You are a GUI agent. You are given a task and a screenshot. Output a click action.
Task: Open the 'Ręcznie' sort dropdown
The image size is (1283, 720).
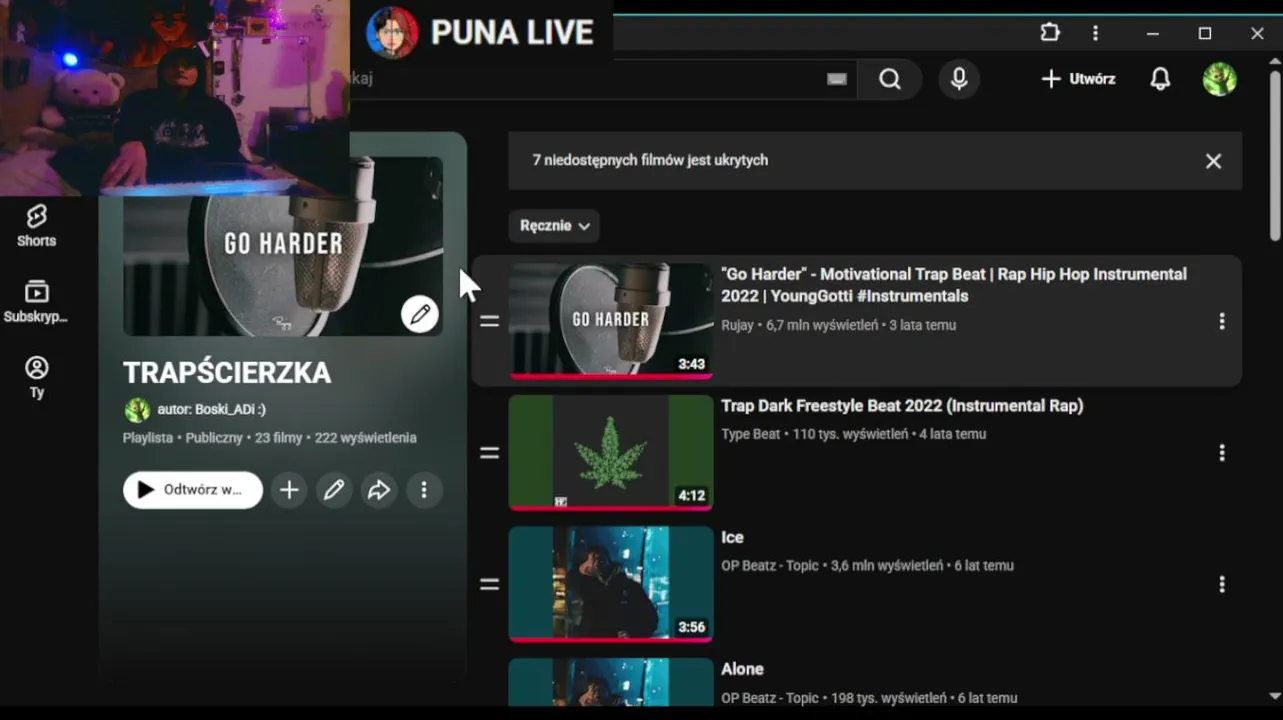tap(554, 226)
